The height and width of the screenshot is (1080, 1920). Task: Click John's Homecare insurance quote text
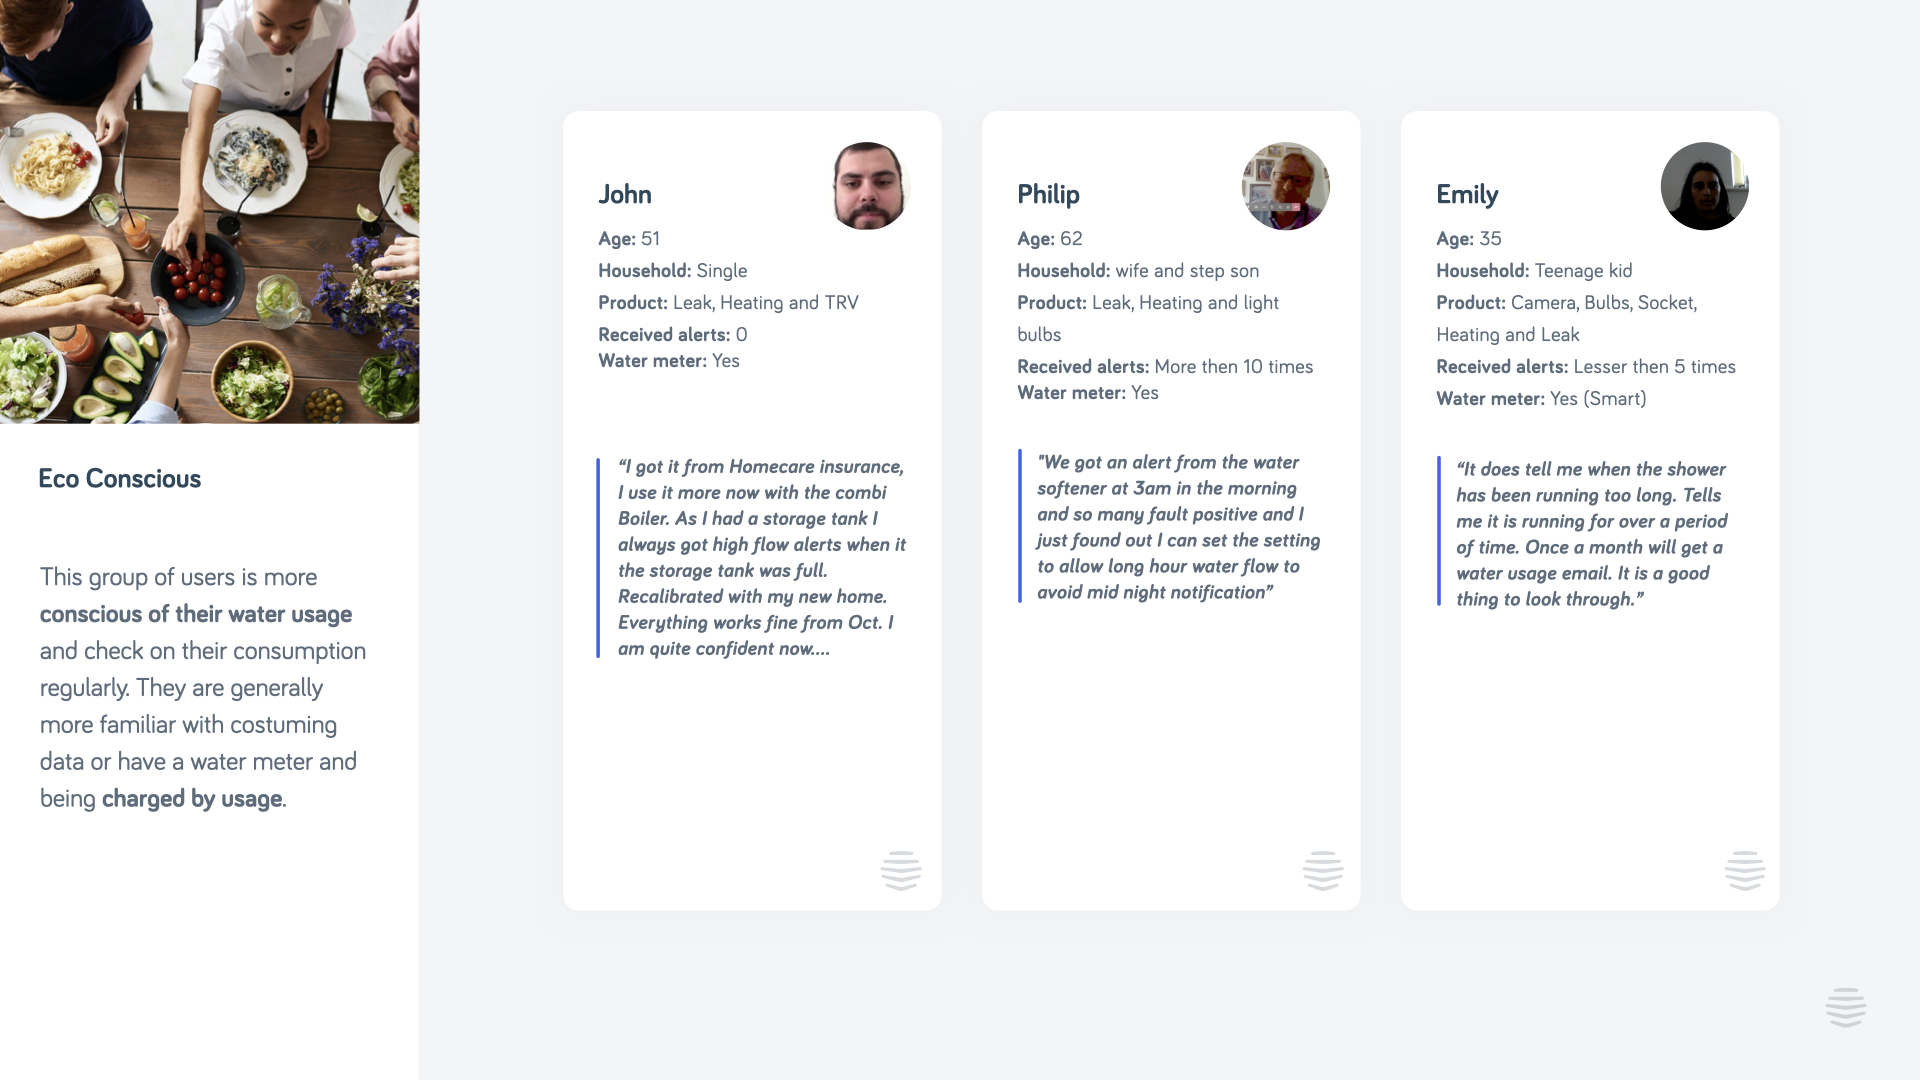(x=761, y=557)
